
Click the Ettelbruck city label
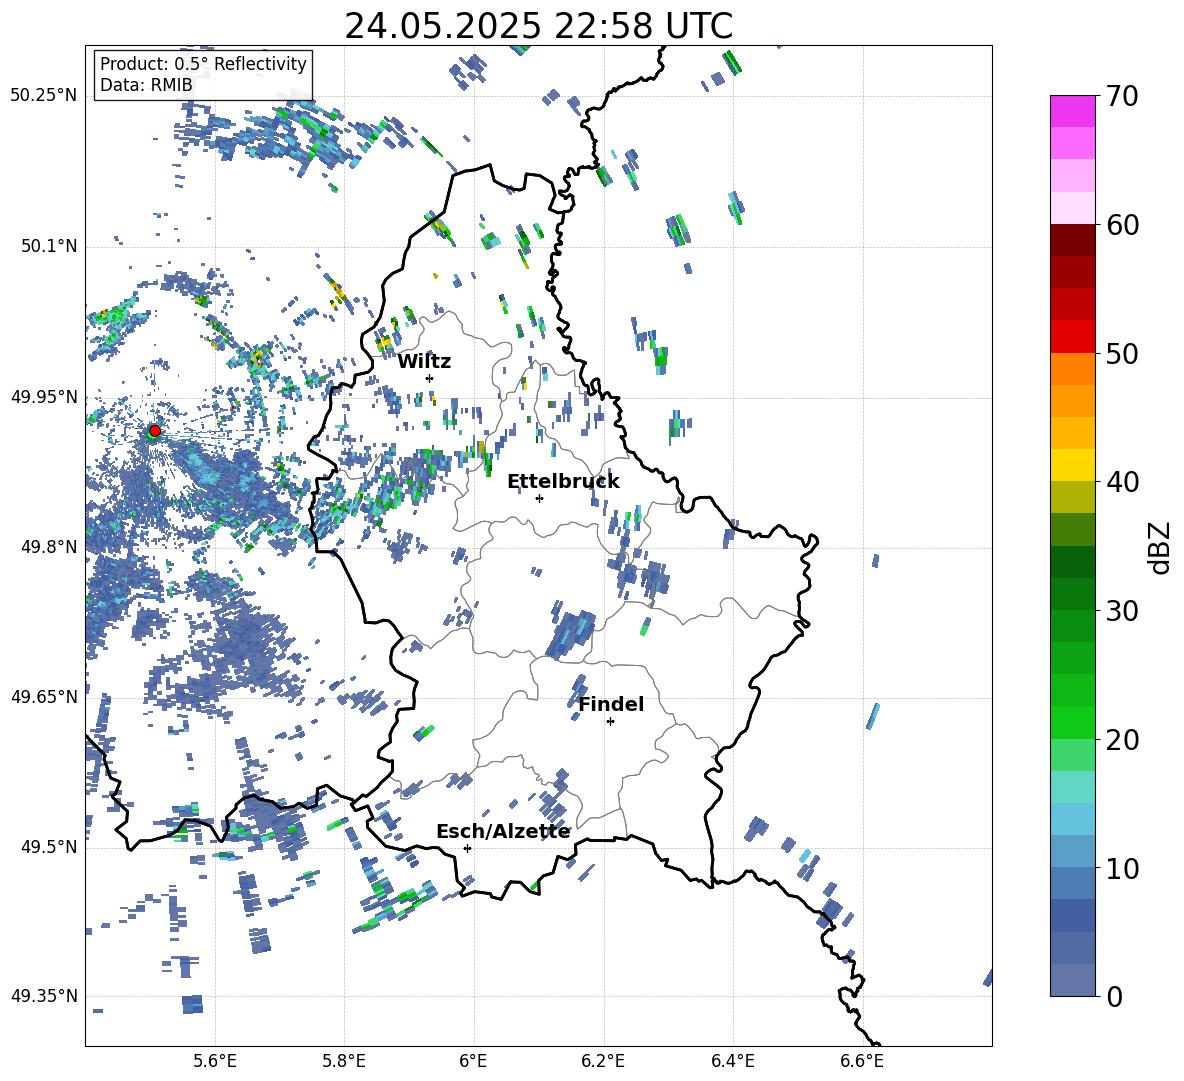click(563, 482)
